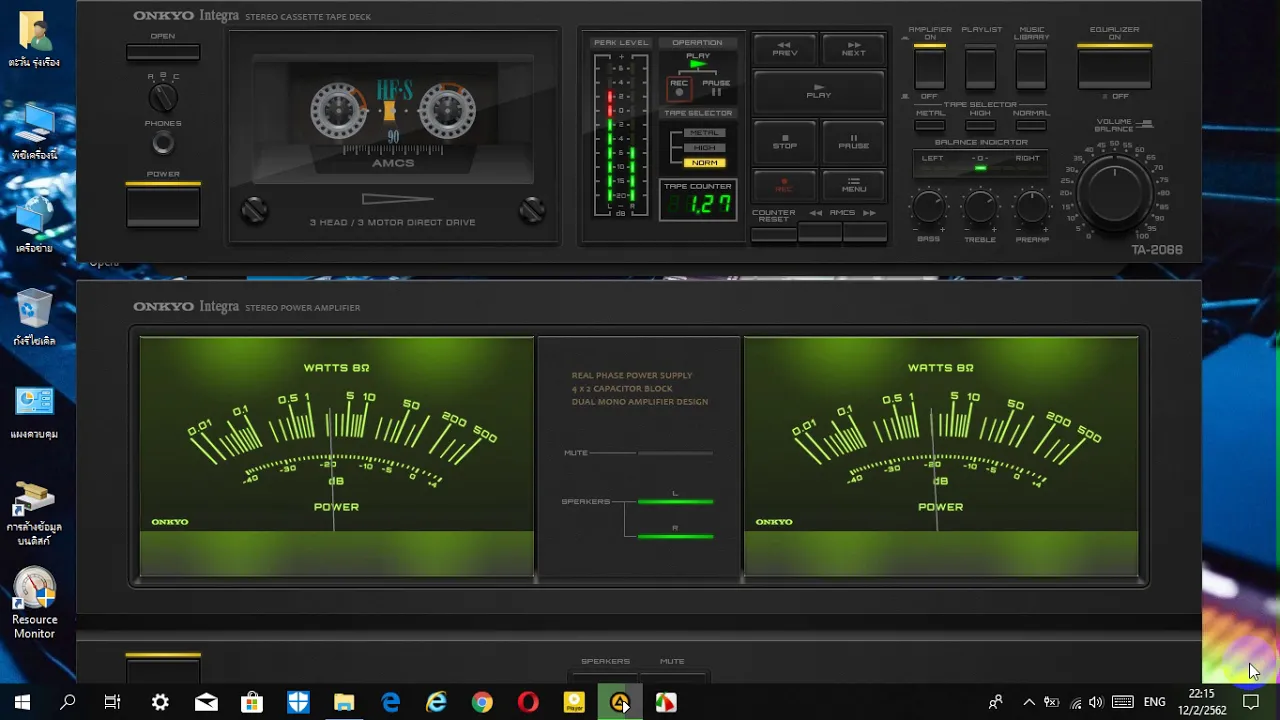This screenshot has height=720, width=1280.
Task: Open Windows Defender shield in taskbar
Action: (298, 703)
